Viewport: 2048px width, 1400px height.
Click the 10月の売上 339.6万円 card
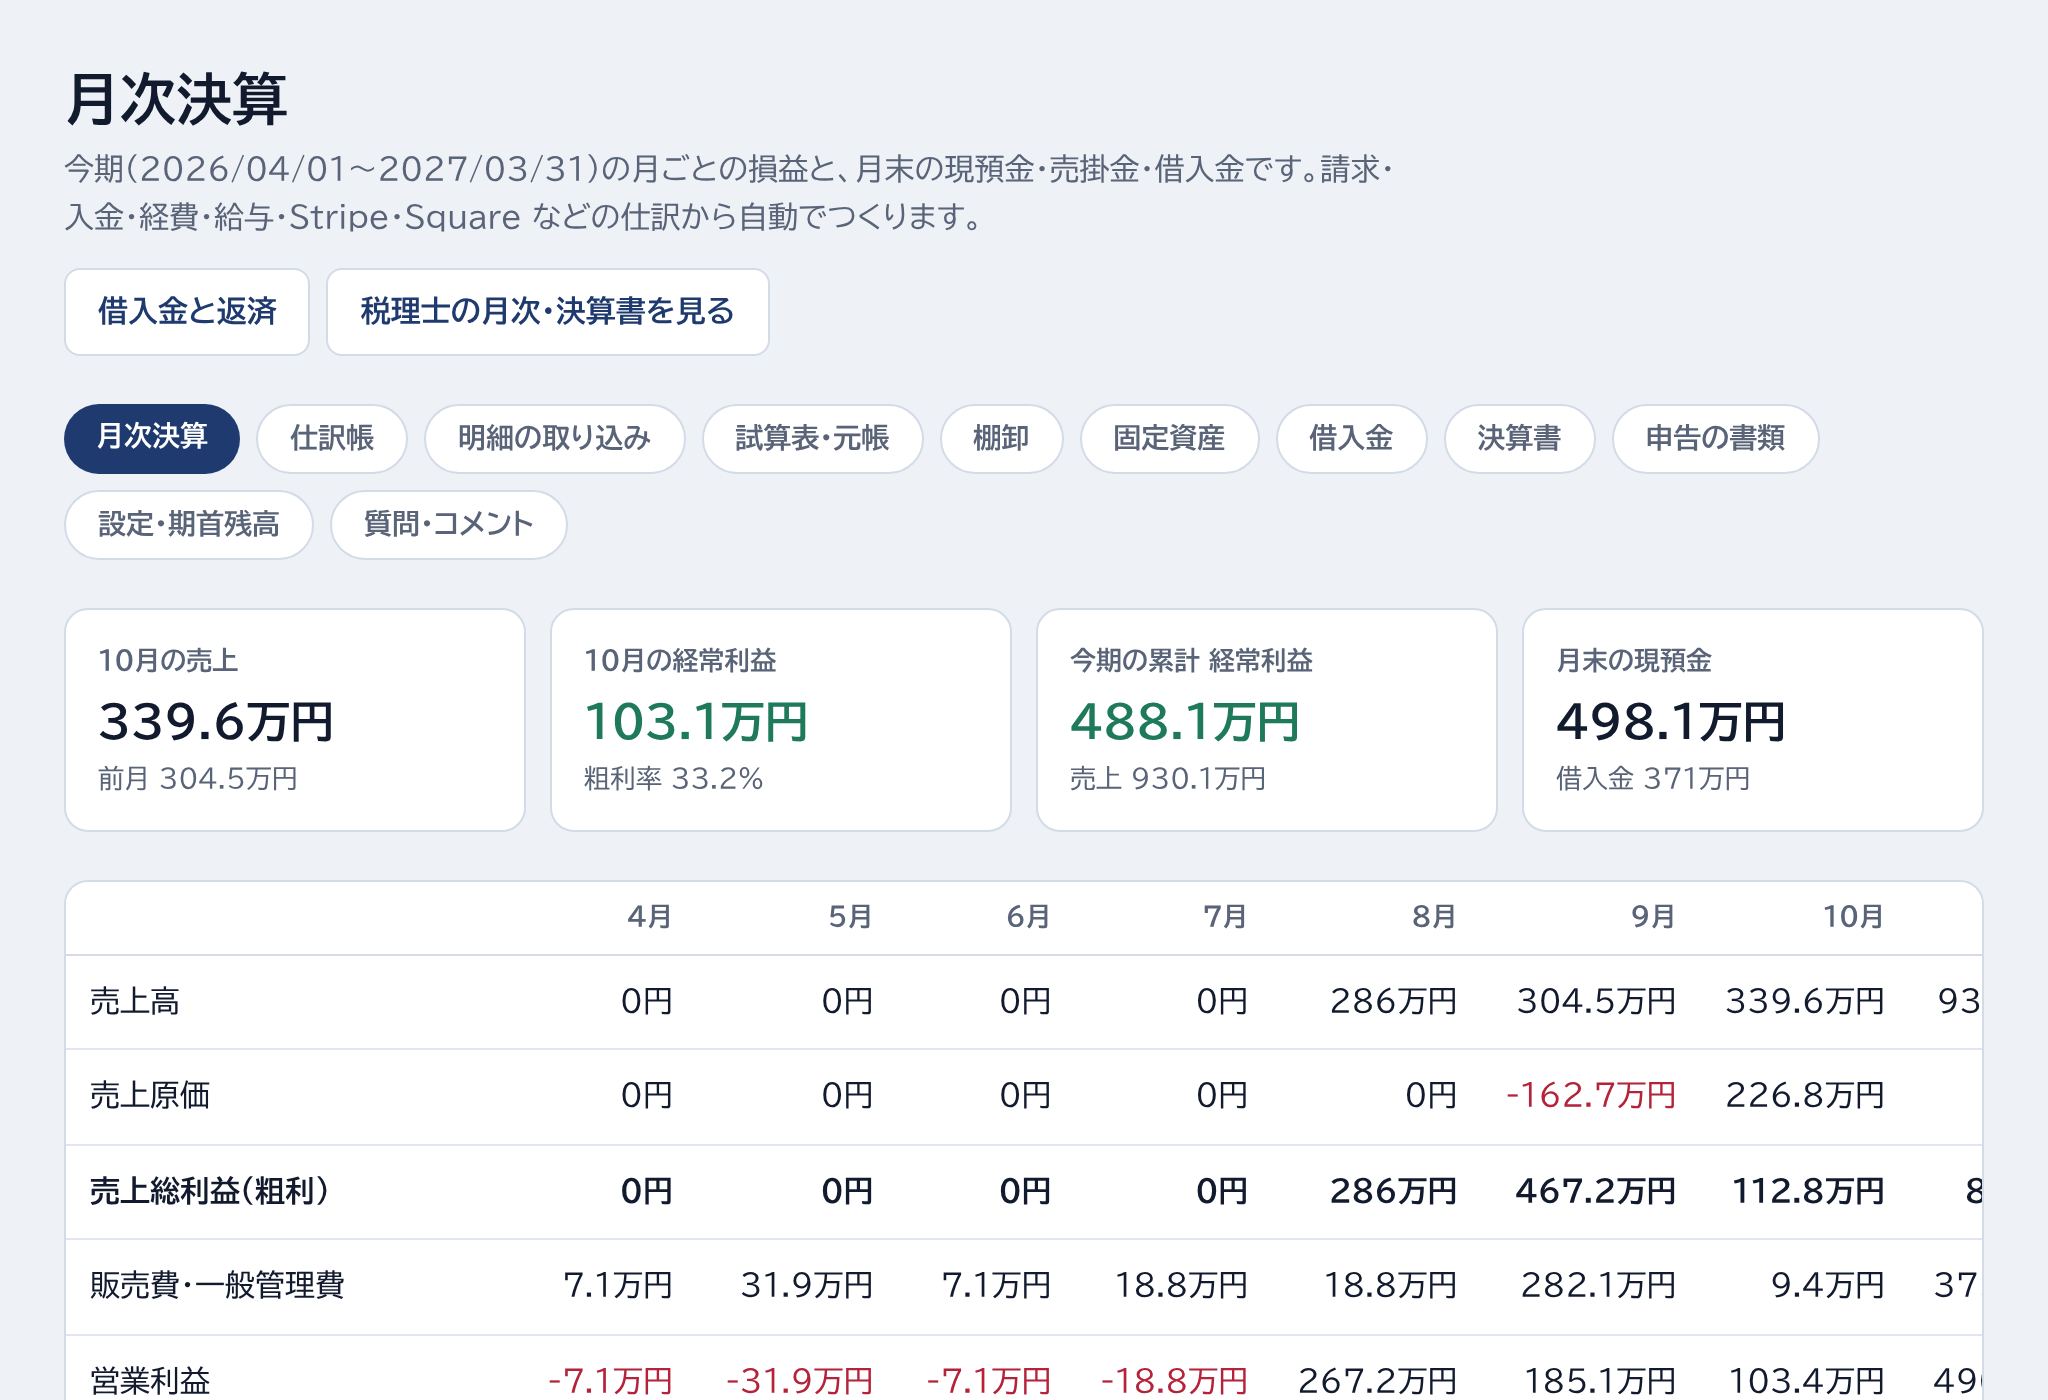click(295, 720)
